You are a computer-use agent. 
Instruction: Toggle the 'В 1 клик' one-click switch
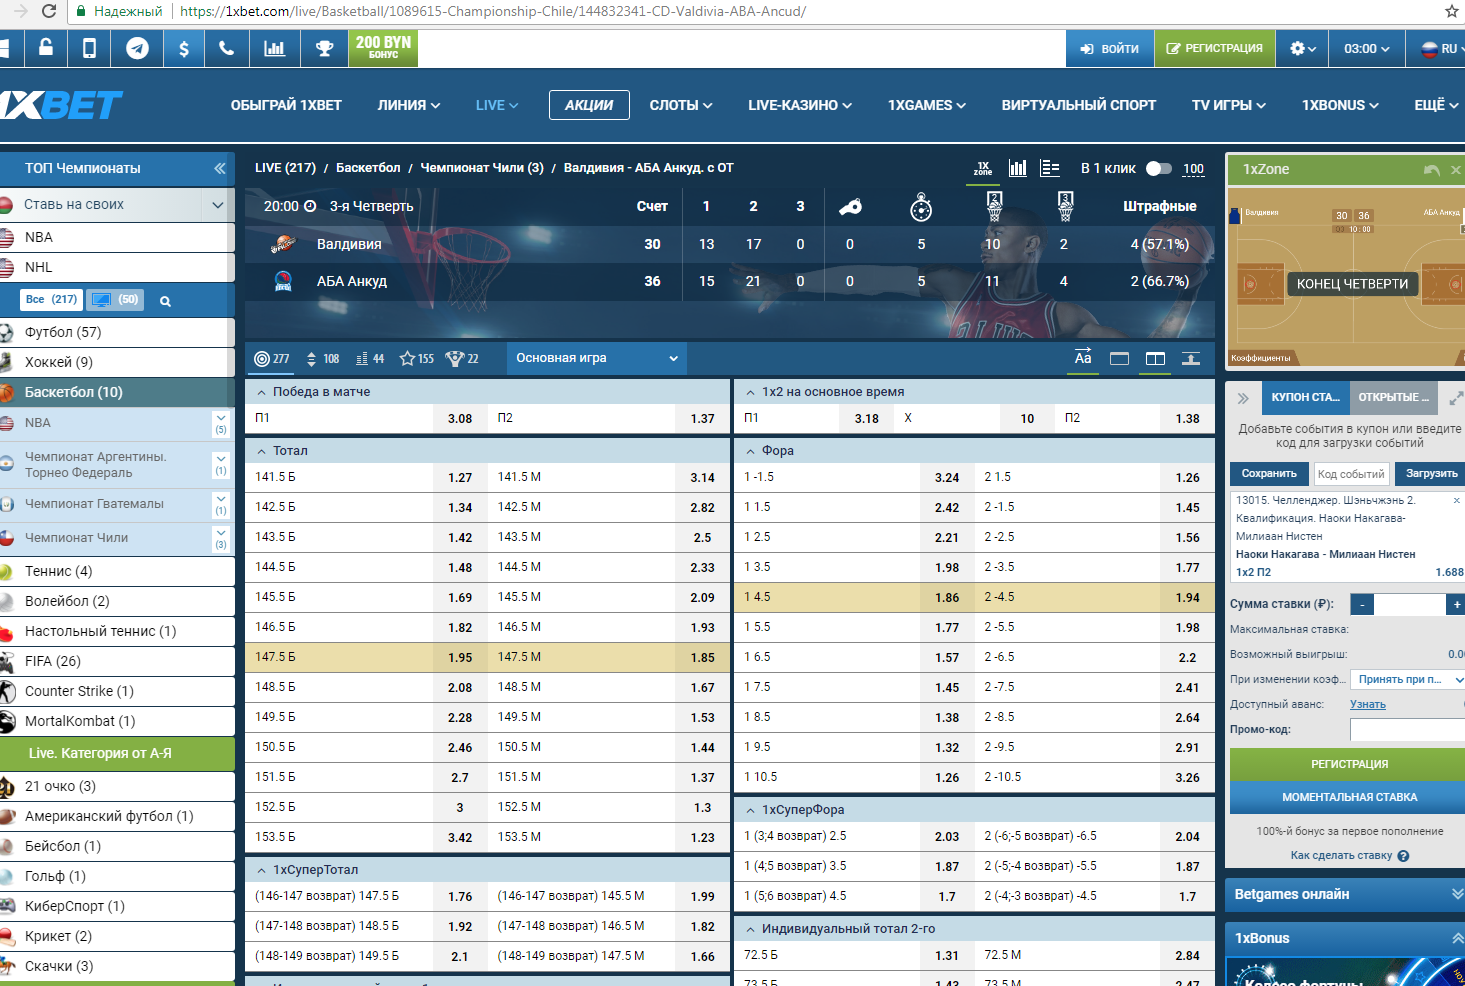pyautogui.click(x=1158, y=168)
